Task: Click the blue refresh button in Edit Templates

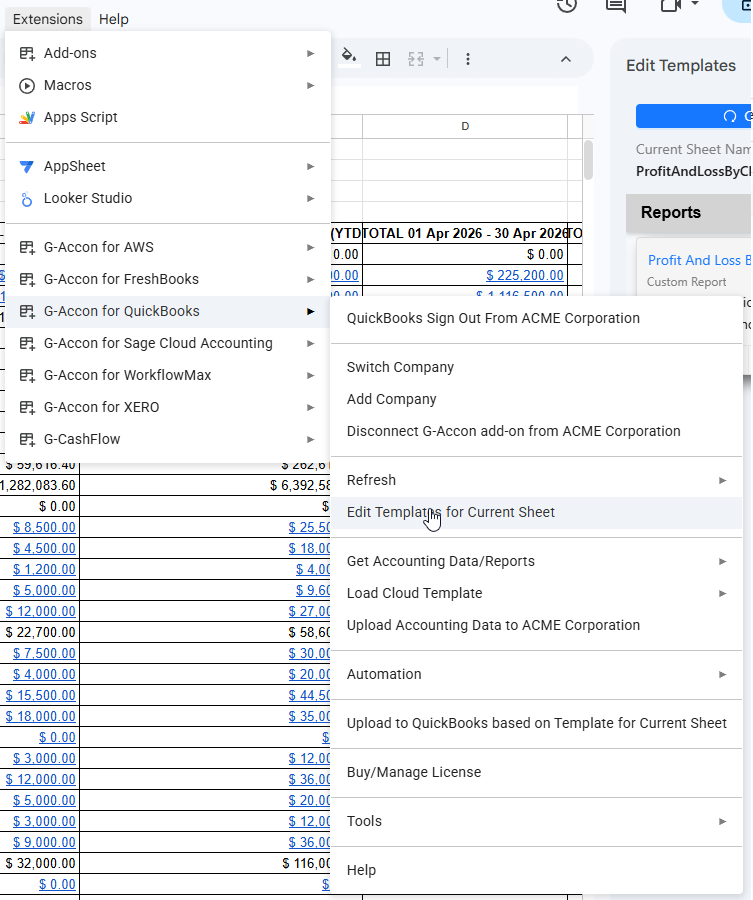Action: [x=694, y=116]
